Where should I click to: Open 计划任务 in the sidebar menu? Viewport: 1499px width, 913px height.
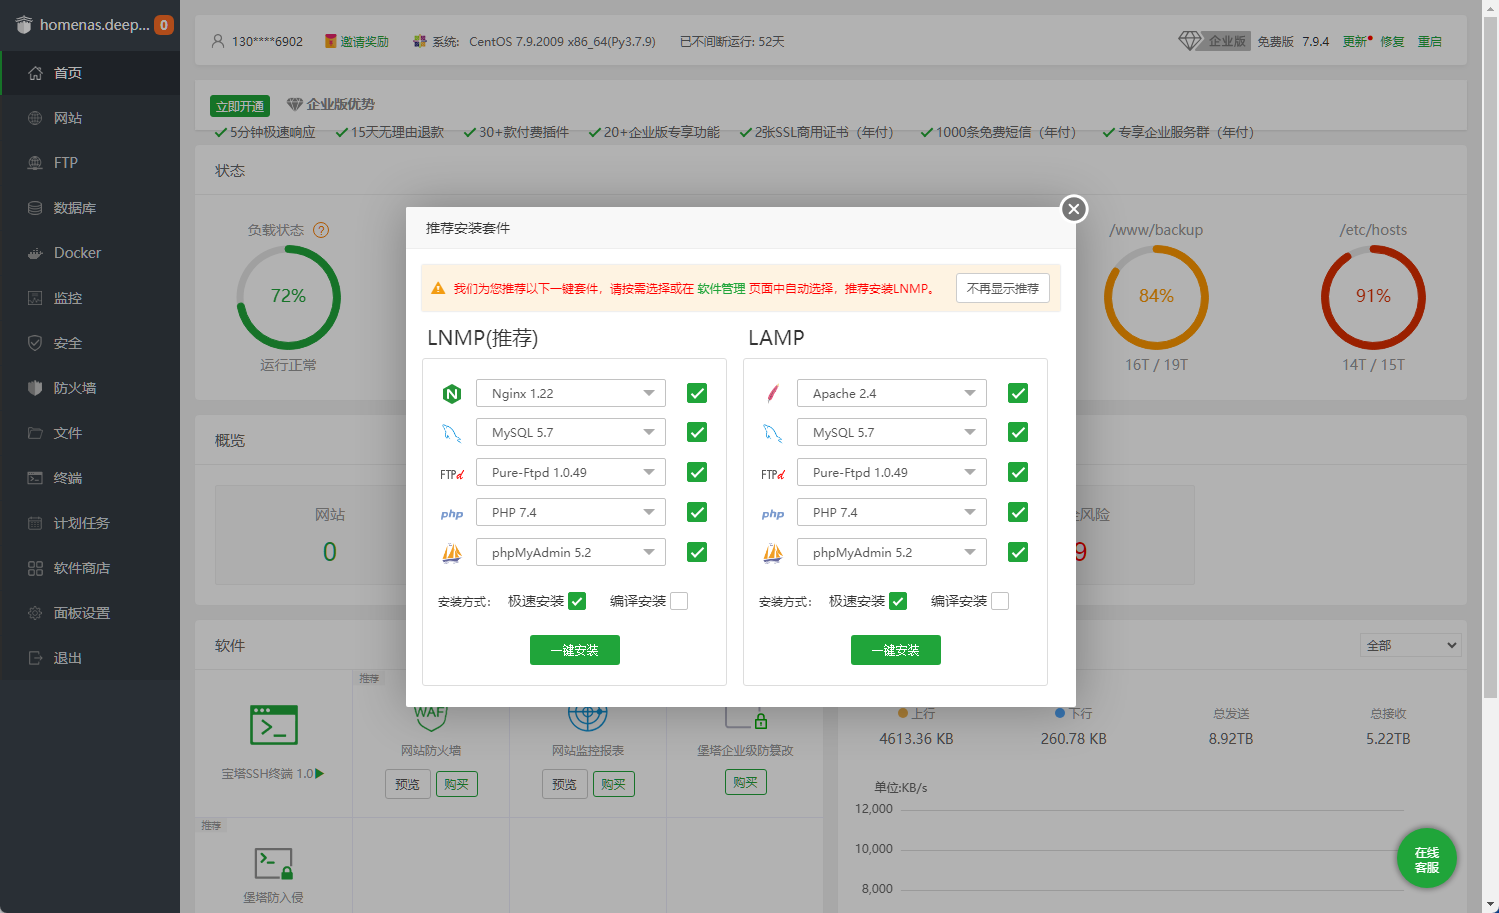coord(90,523)
